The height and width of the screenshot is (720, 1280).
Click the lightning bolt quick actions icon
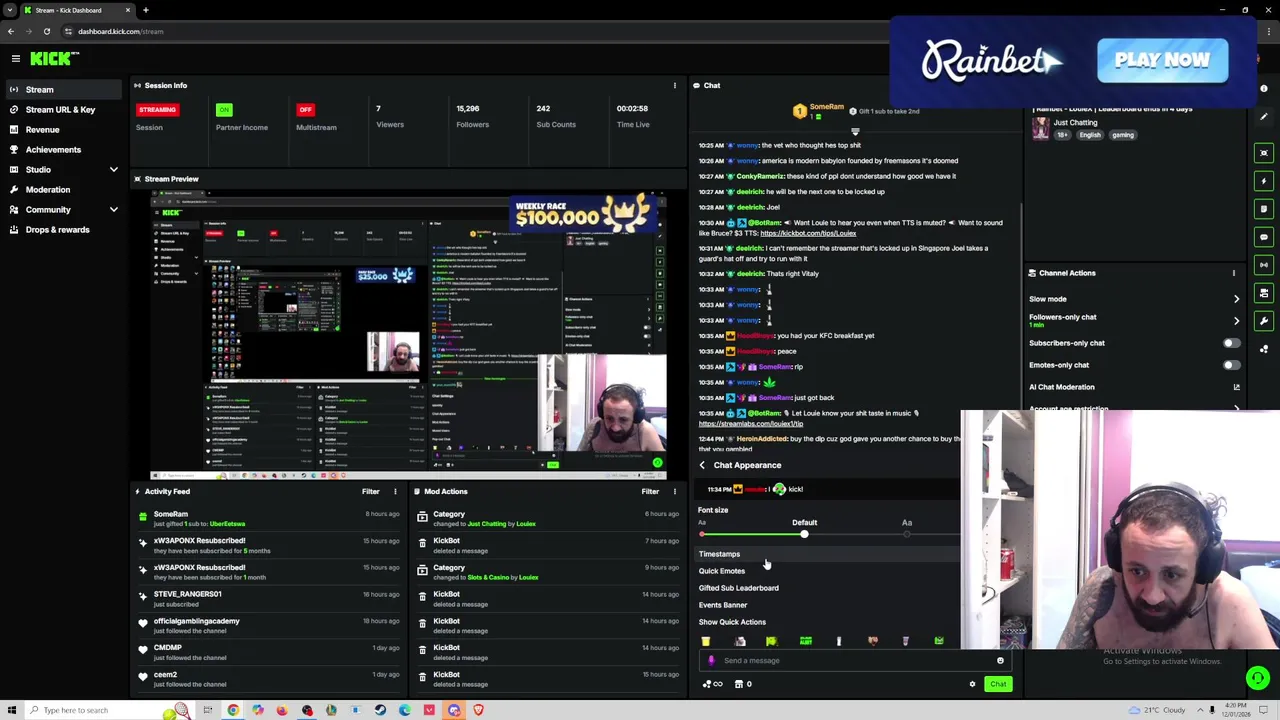(x=1264, y=181)
